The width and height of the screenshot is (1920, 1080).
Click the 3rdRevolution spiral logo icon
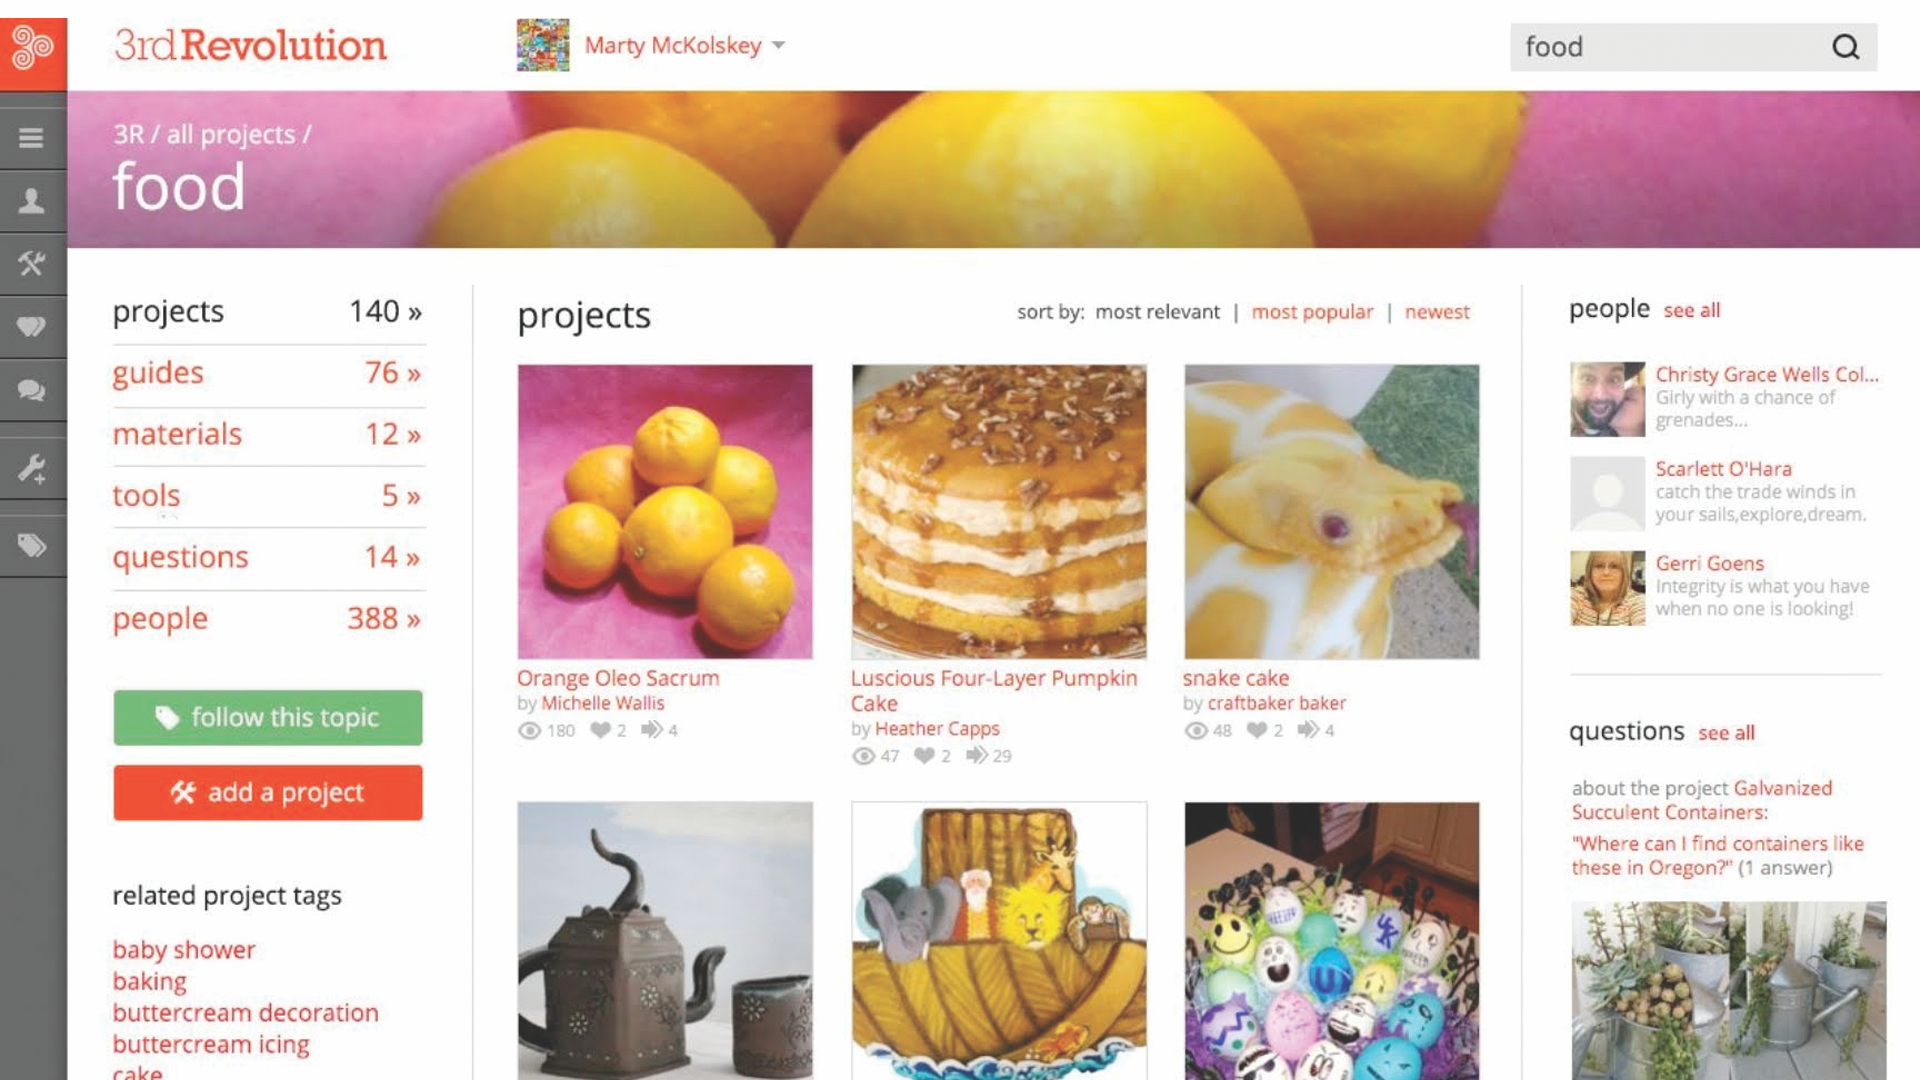click(33, 47)
